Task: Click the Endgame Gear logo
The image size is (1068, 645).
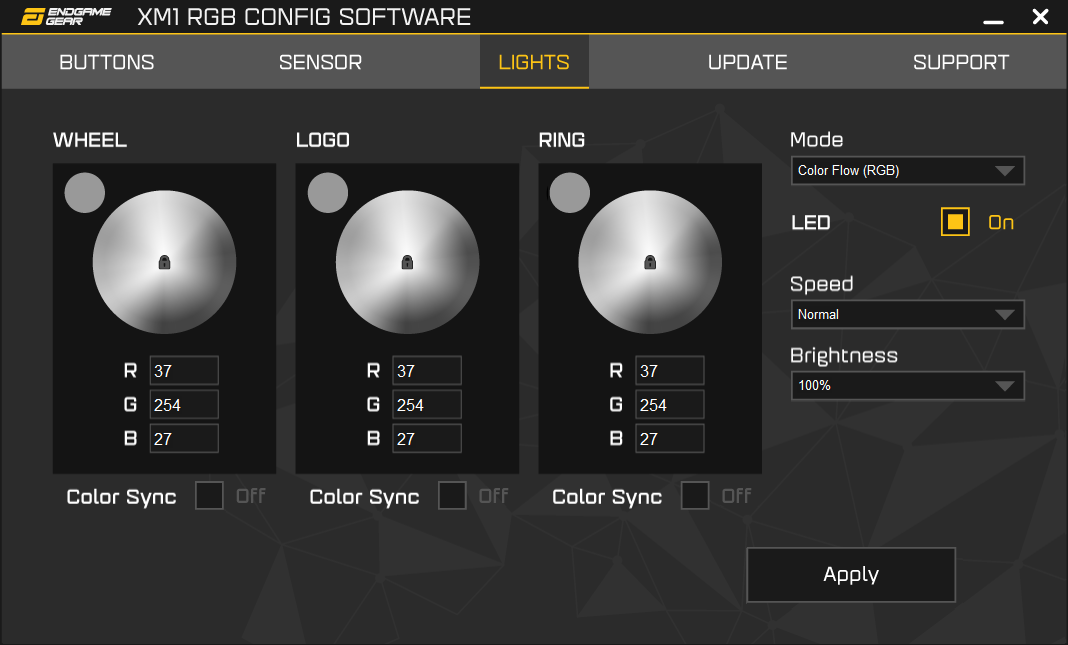Action: 65,16
